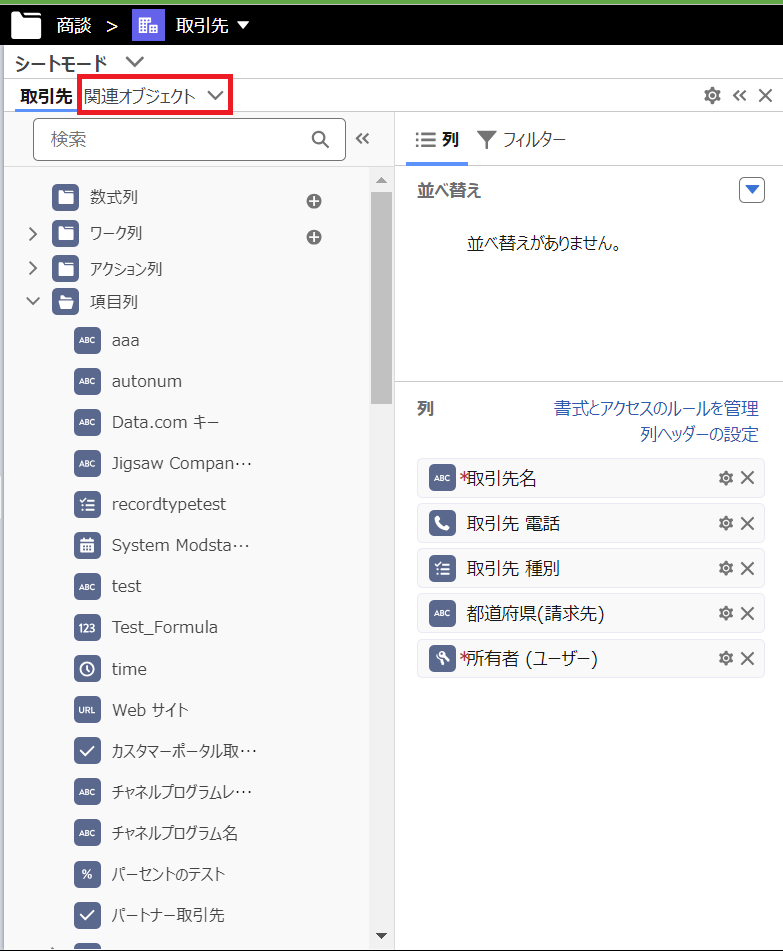Viewport: 783px width, 951px height.
Task: Expand the アクション列 folder
Action: [x=33, y=268]
